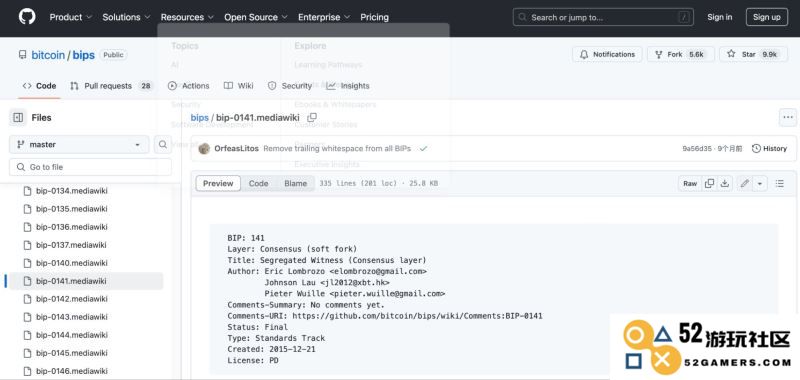The width and height of the screenshot is (800, 380).
Task: Collapse the Files side panel icon
Action: pos(18,117)
